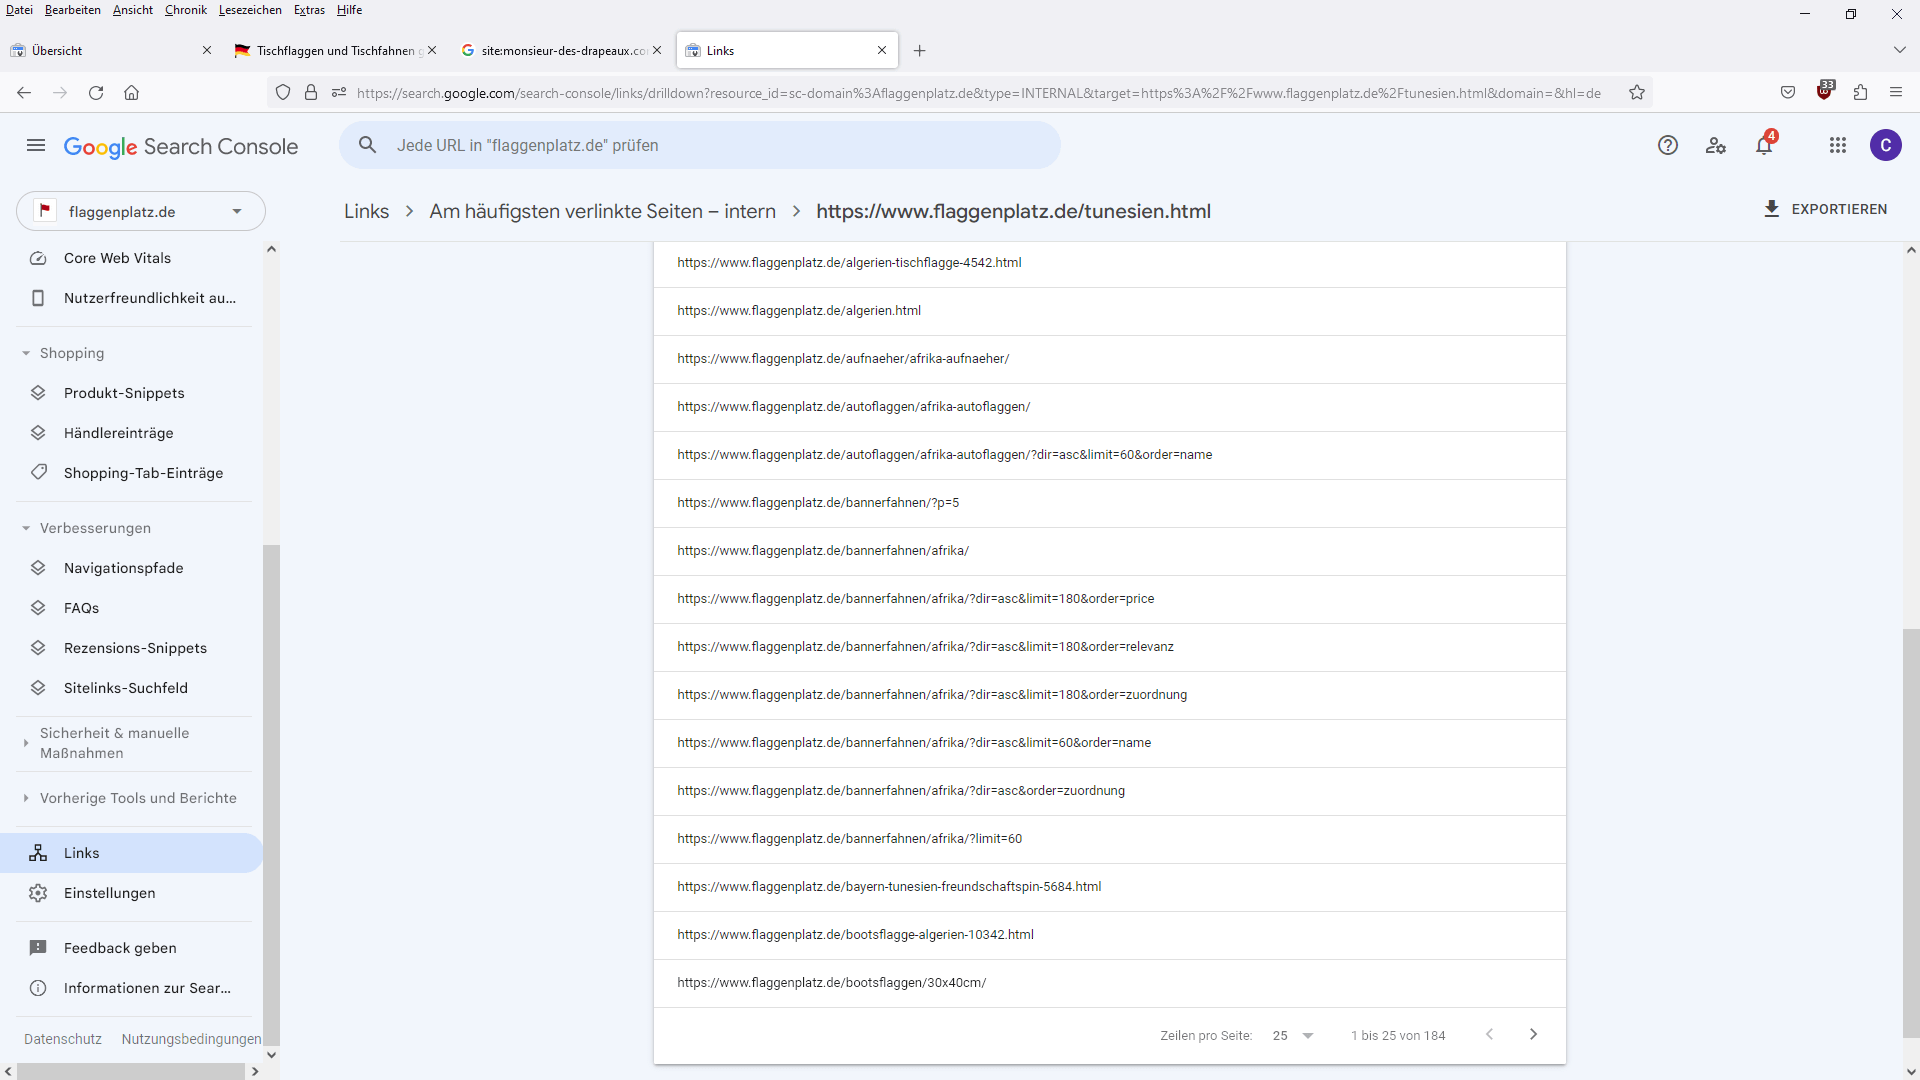Open the account avatar C

click(x=1886, y=146)
